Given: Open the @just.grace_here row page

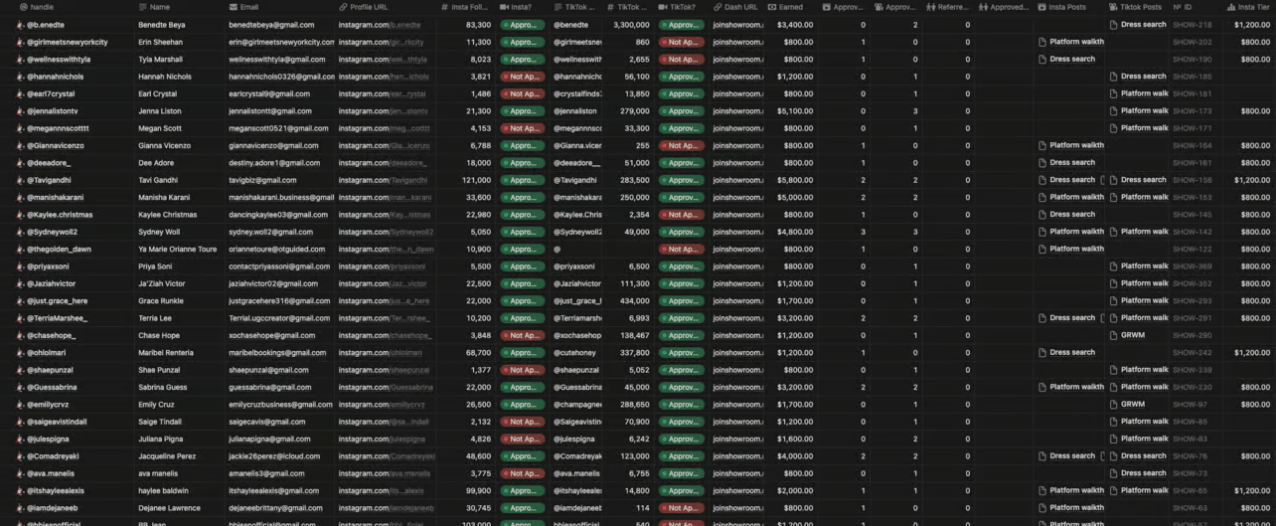Looking at the screenshot, I should click(57, 301).
